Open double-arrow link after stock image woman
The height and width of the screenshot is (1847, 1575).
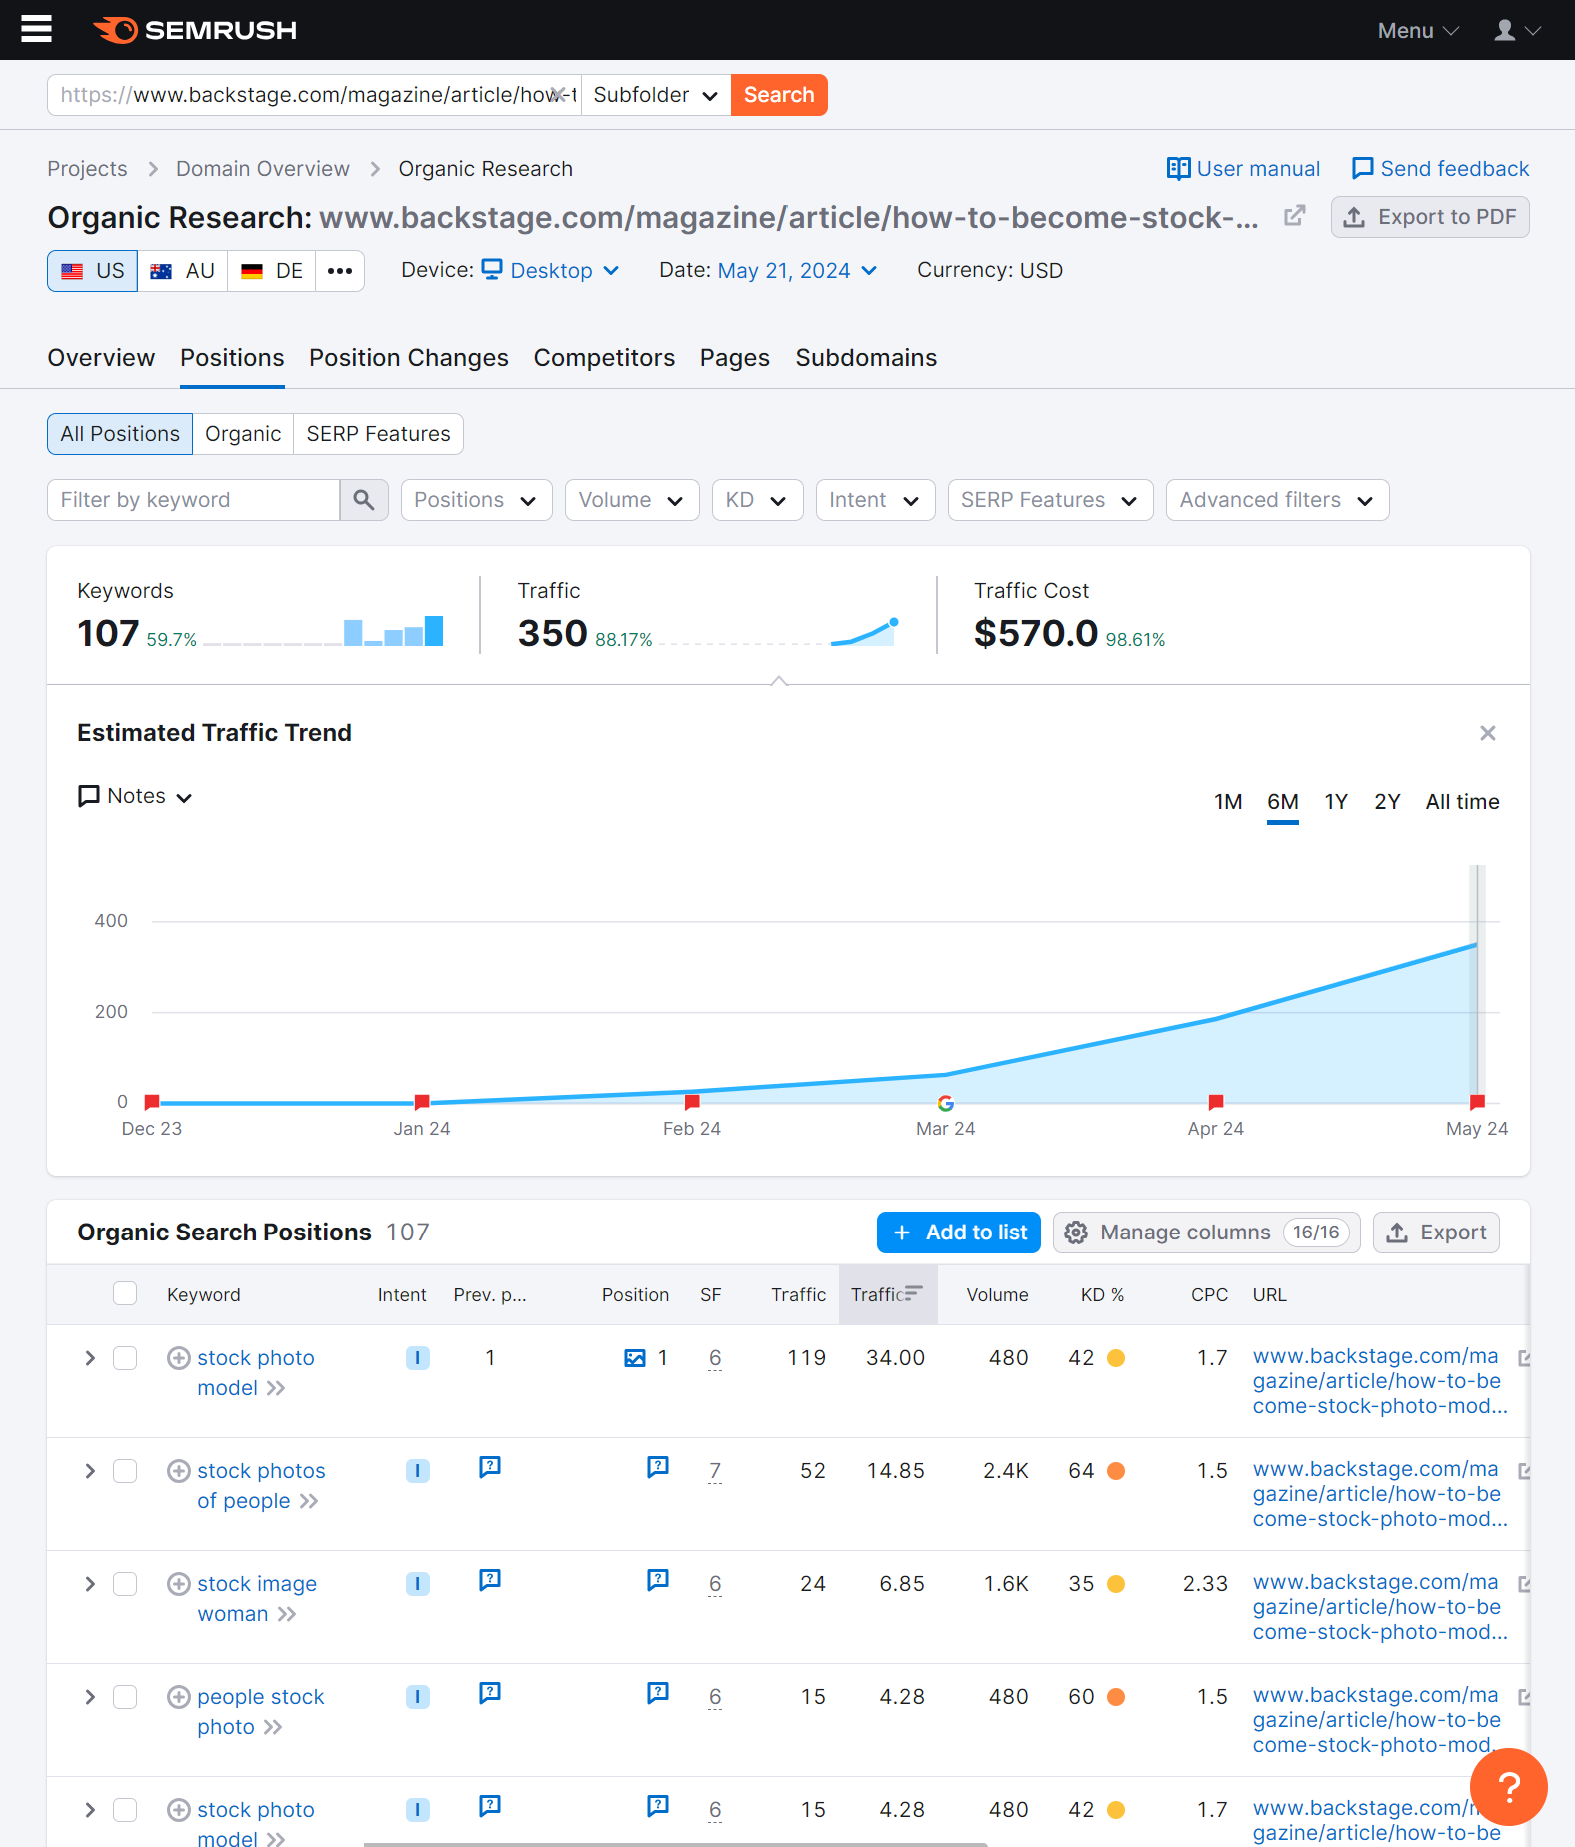[287, 1614]
